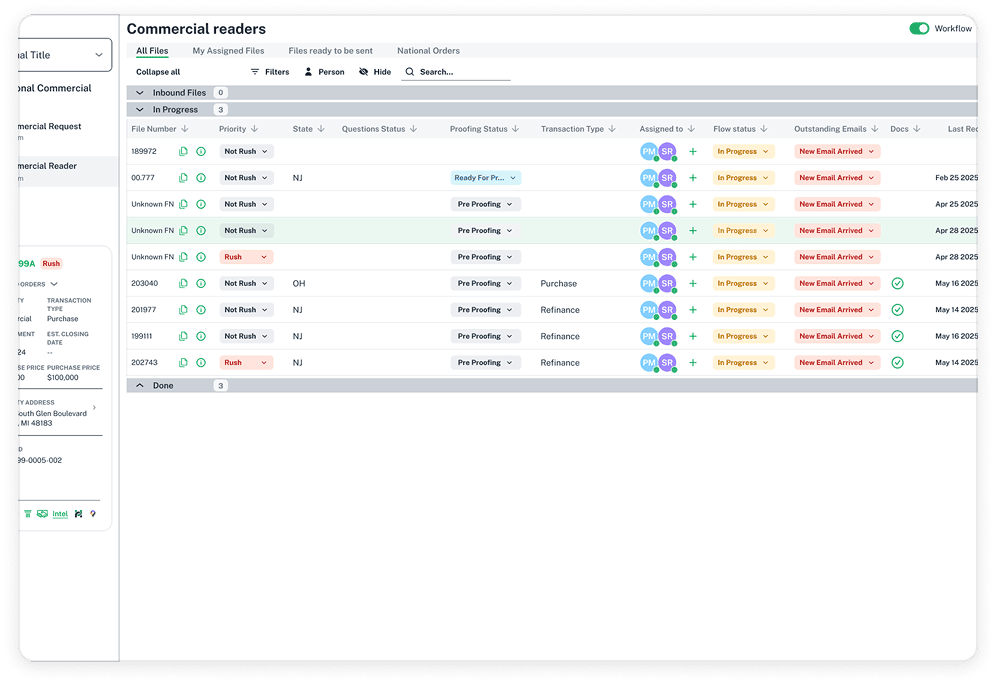Show info for file 00.777

tap(201, 178)
